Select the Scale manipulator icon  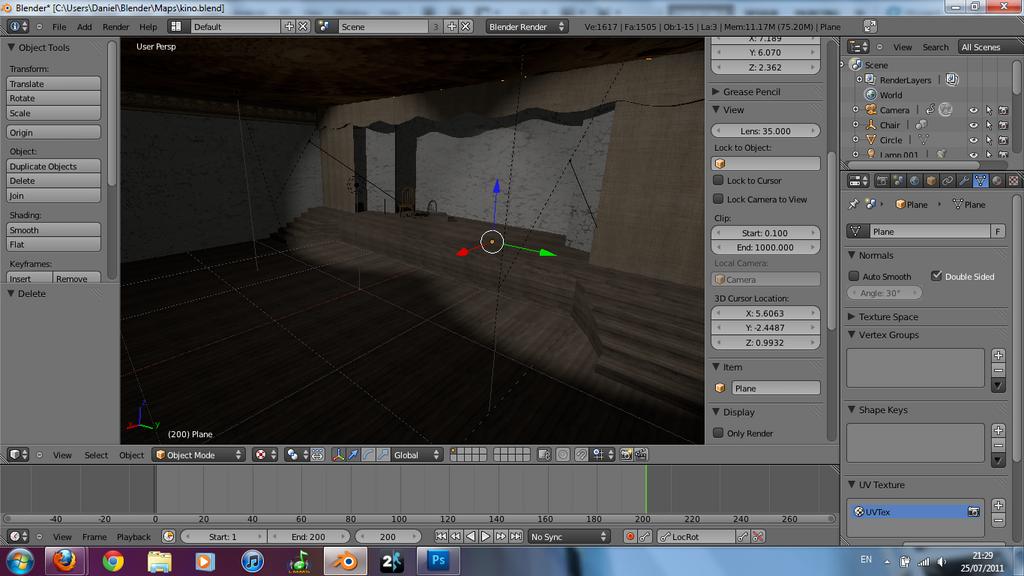[383, 455]
